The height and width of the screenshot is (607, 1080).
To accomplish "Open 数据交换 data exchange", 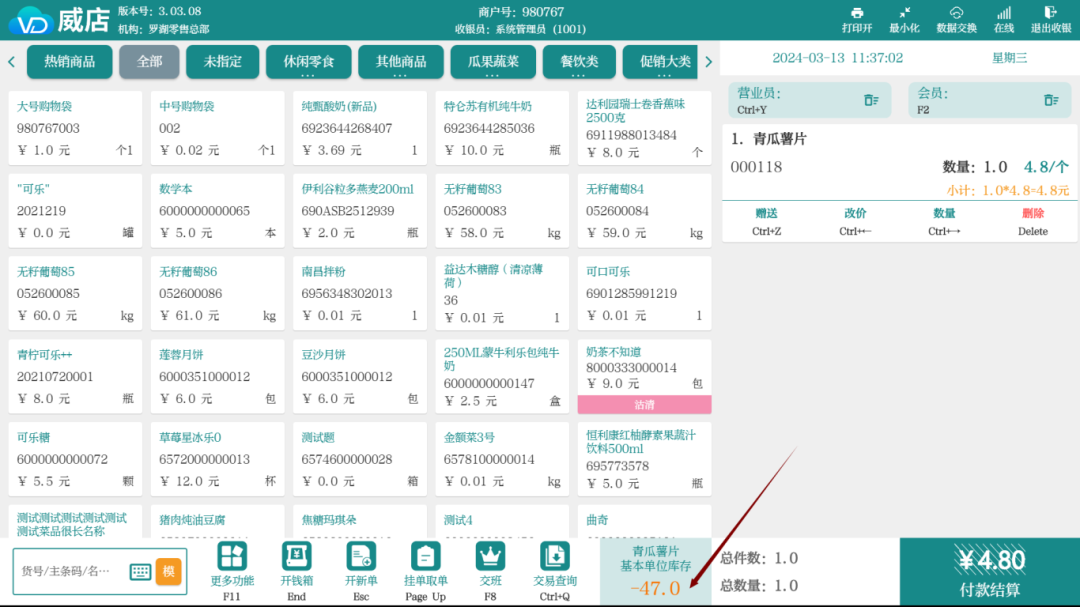I will (x=956, y=14).
